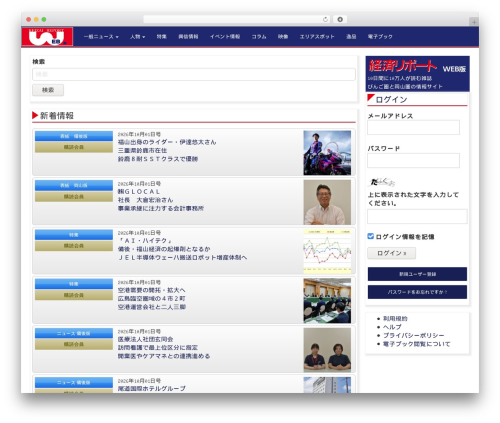Click the 検索 search button
The width and height of the screenshot is (500, 423).
click(48, 90)
